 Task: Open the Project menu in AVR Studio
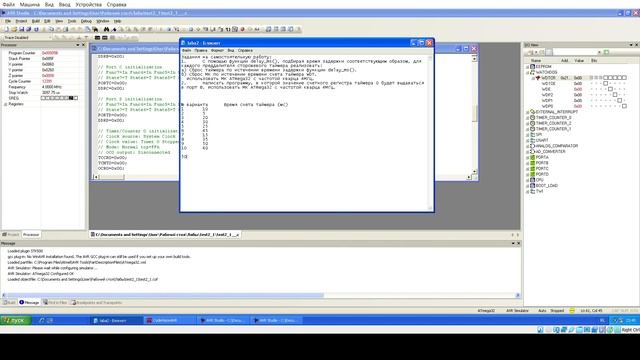pos(21,21)
